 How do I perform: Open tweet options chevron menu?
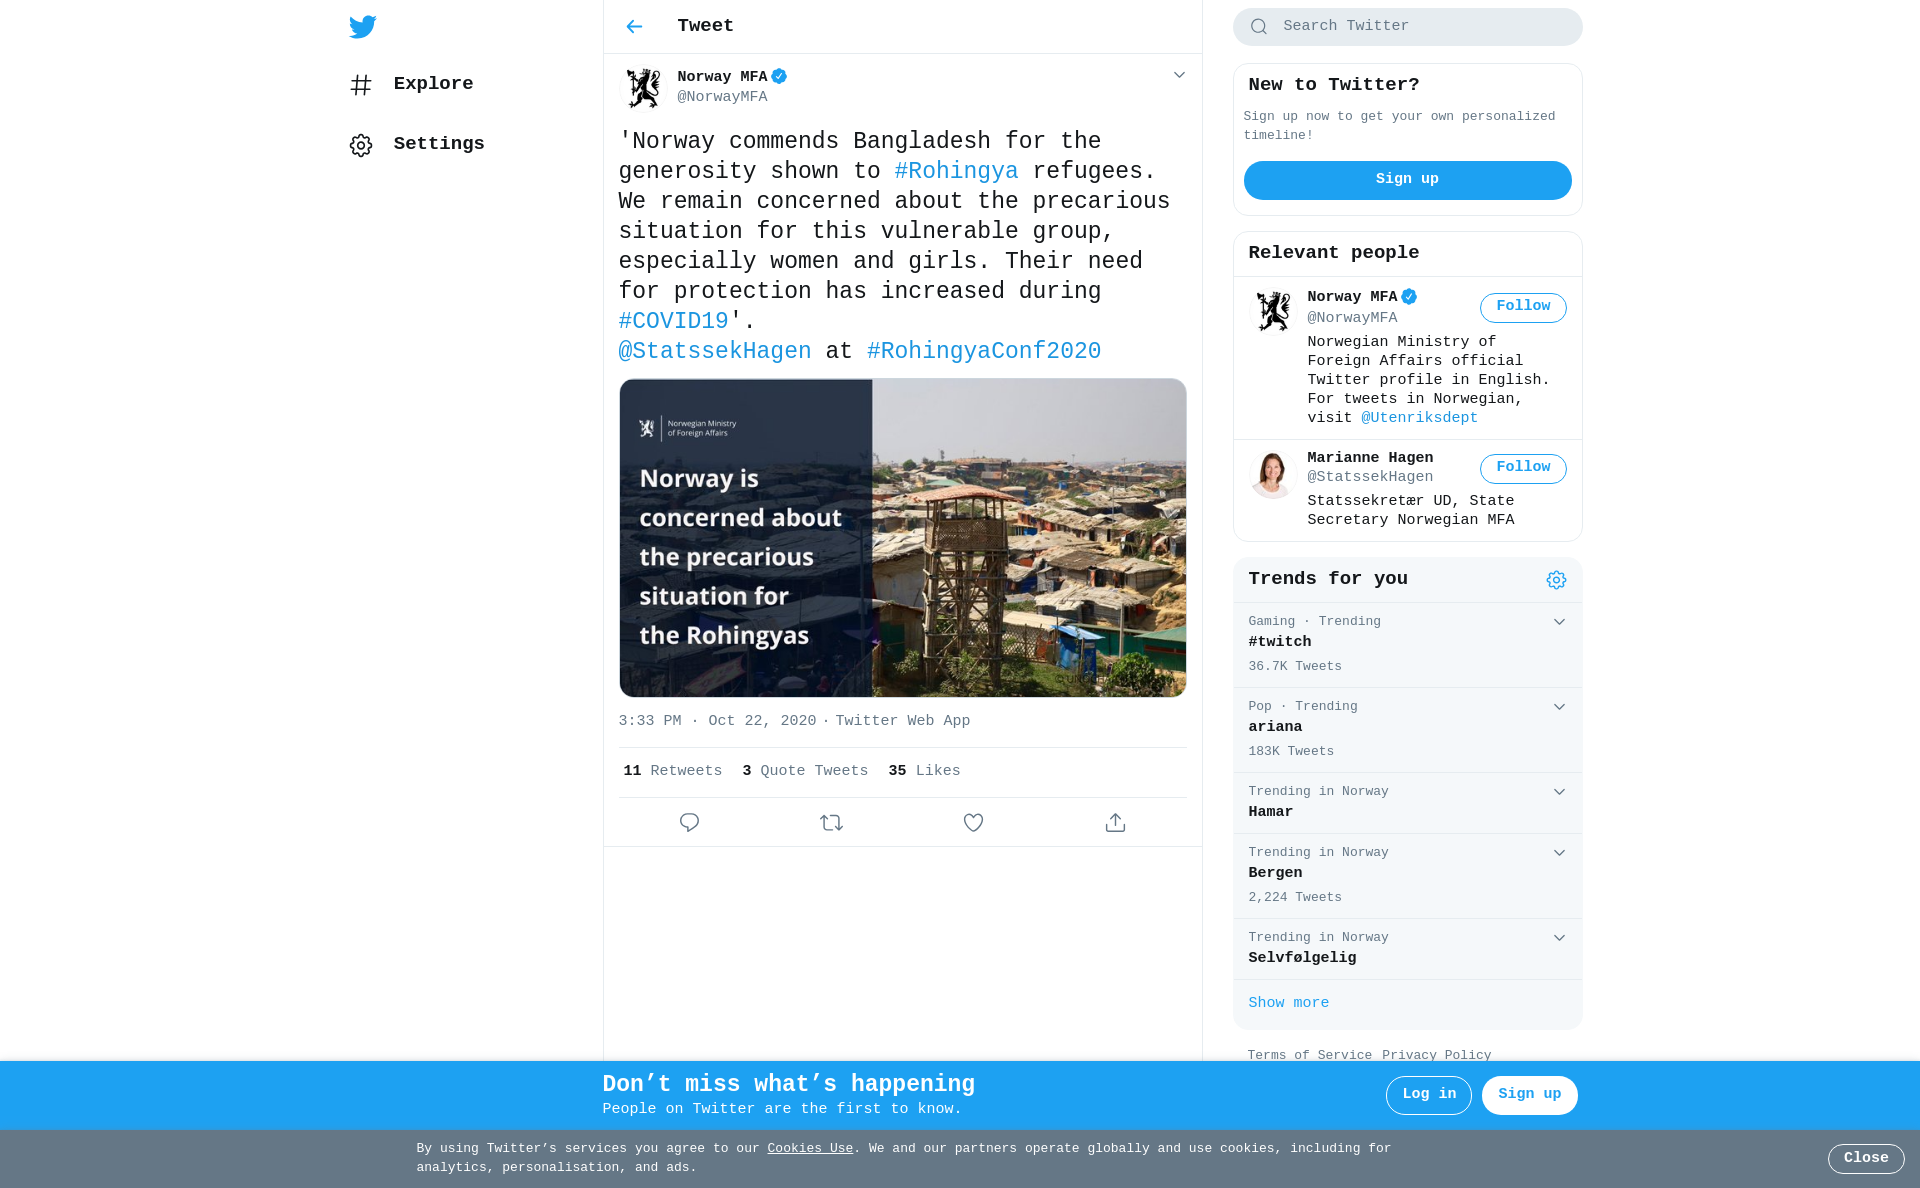pyautogui.click(x=1179, y=75)
